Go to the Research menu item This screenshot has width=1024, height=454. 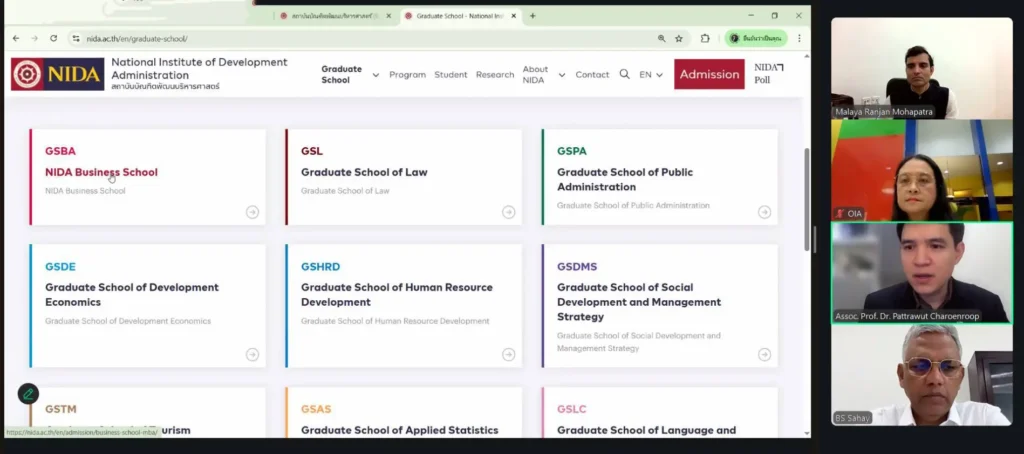(x=494, y=75)
